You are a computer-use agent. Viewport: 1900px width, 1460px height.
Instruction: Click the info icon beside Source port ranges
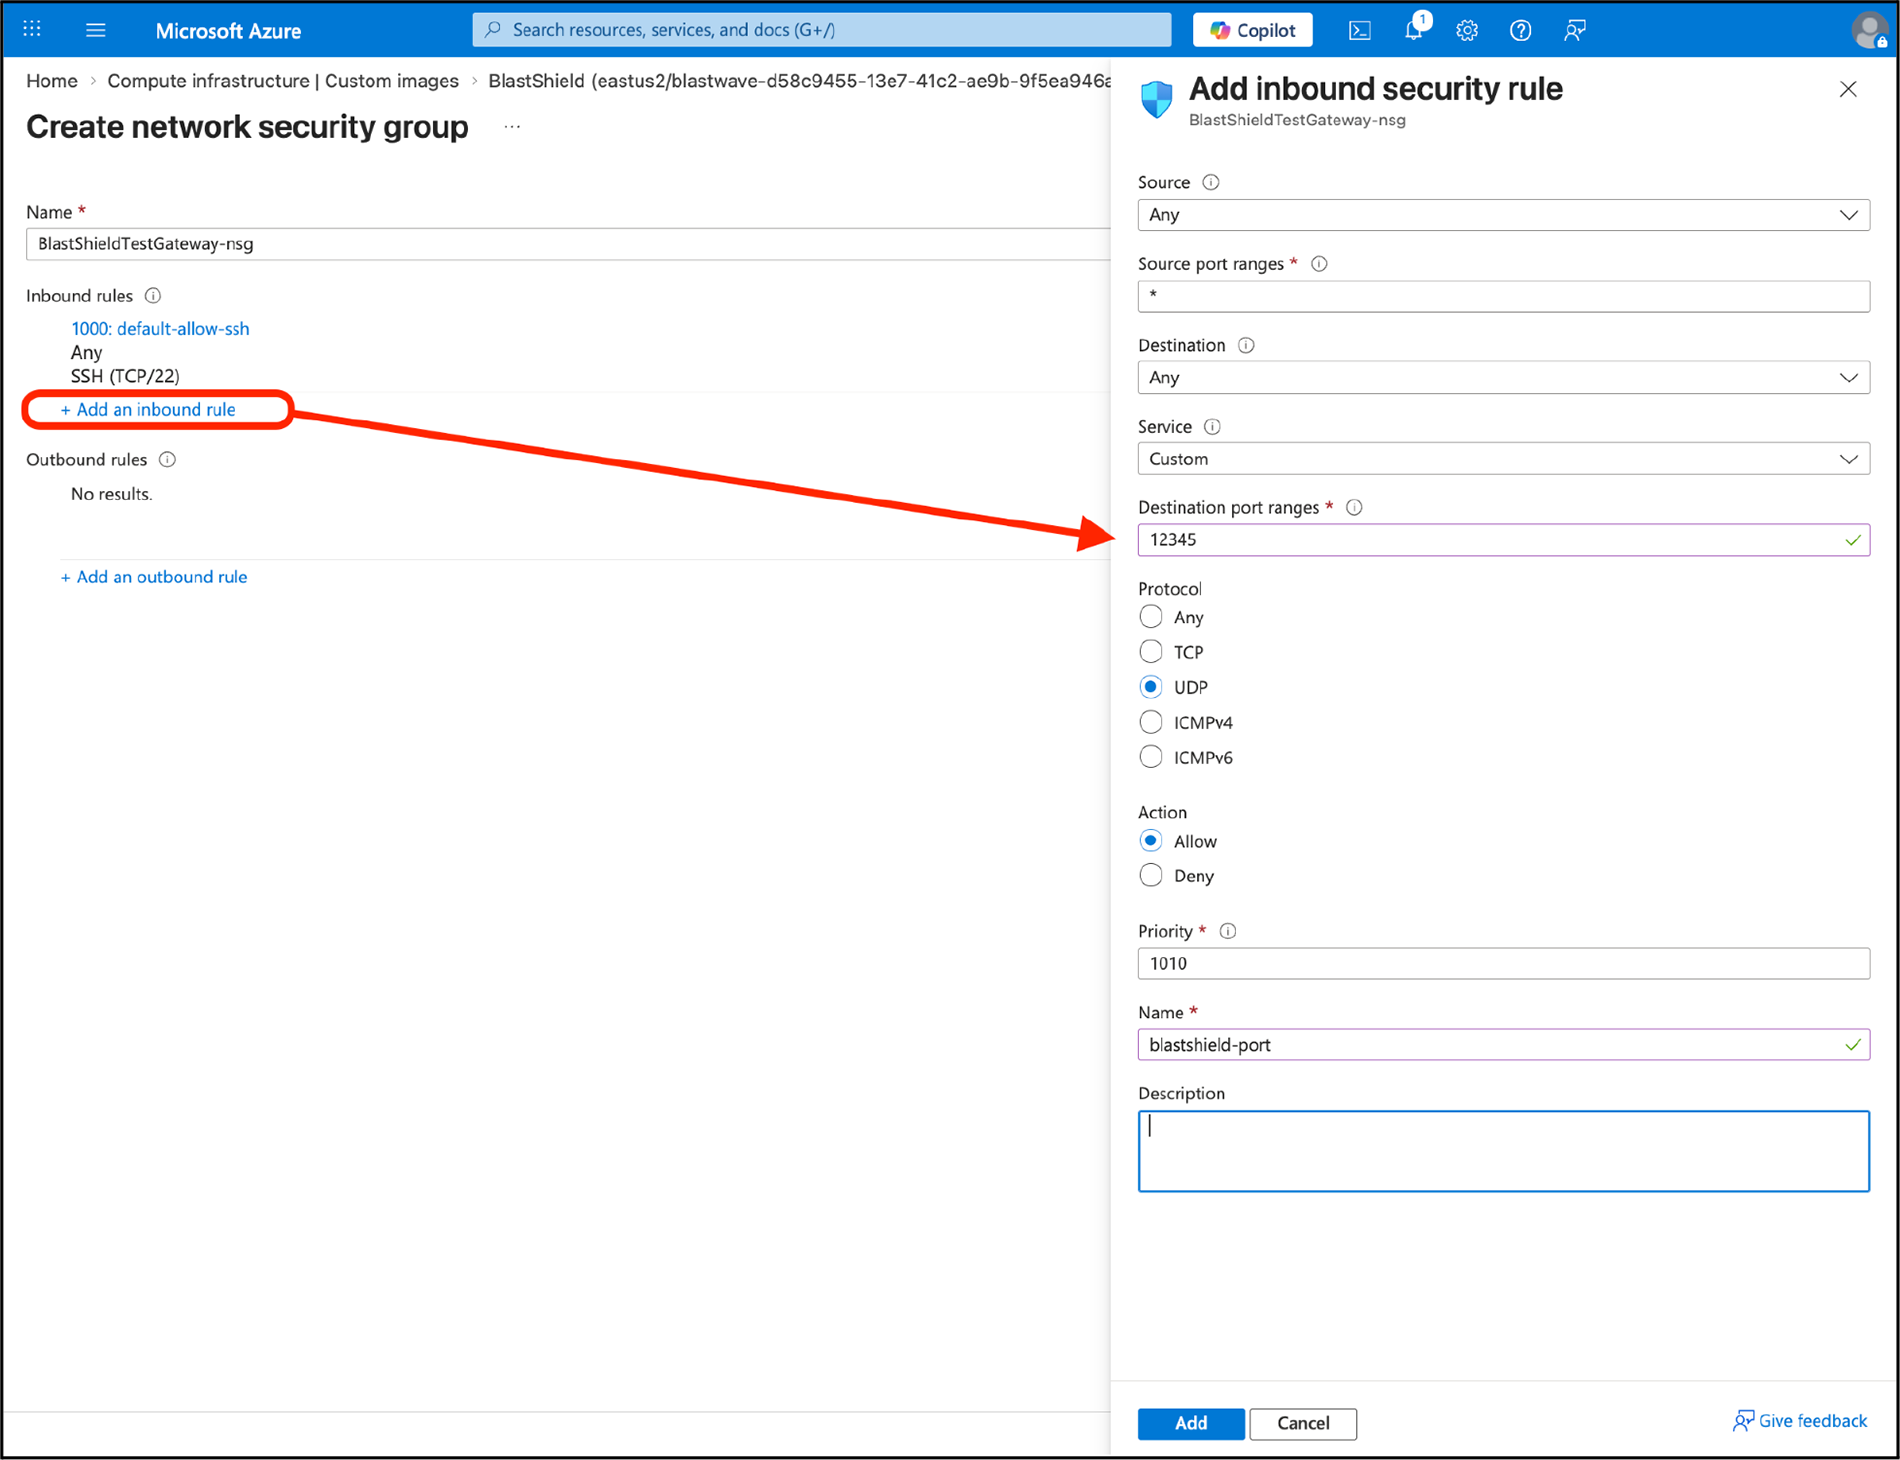(1319, 264)
